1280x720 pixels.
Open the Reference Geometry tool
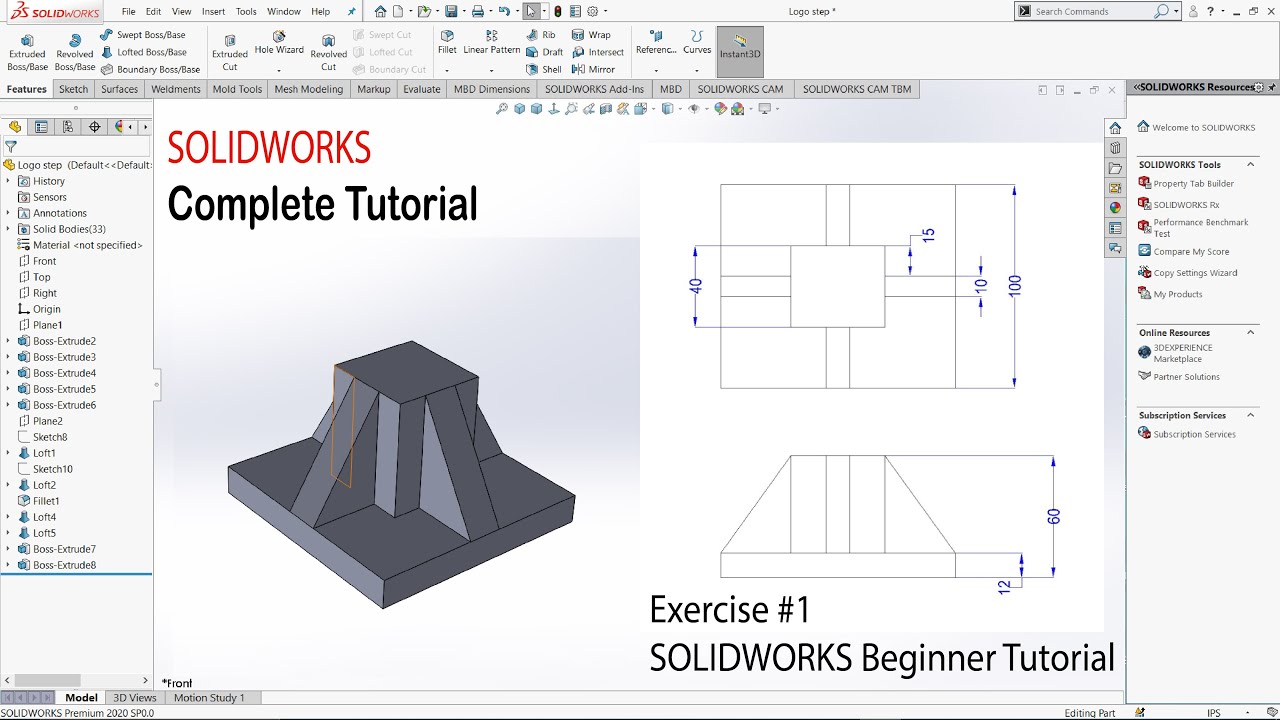coord(656,42)
